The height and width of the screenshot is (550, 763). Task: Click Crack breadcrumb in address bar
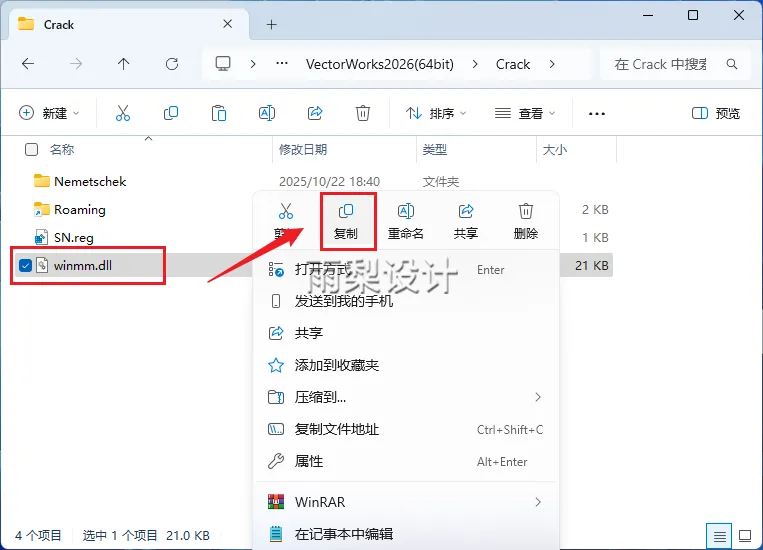pyautogui.click(x=512, y=64)
